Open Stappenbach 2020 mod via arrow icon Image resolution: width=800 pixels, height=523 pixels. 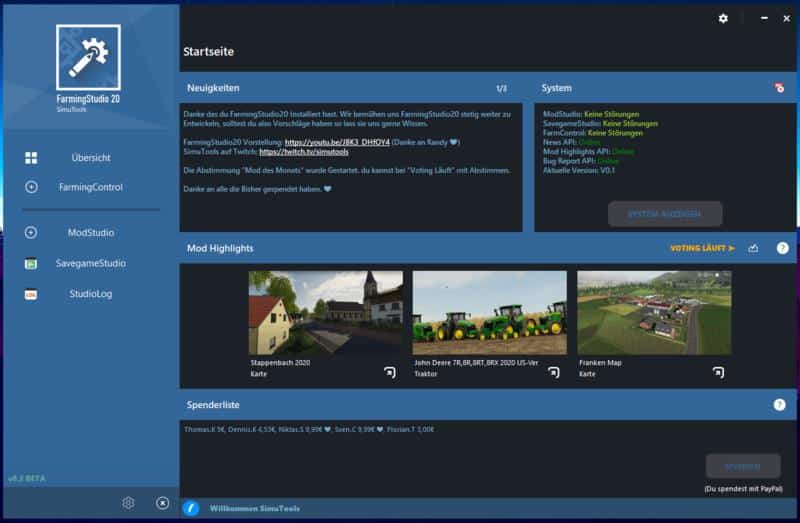390,372
